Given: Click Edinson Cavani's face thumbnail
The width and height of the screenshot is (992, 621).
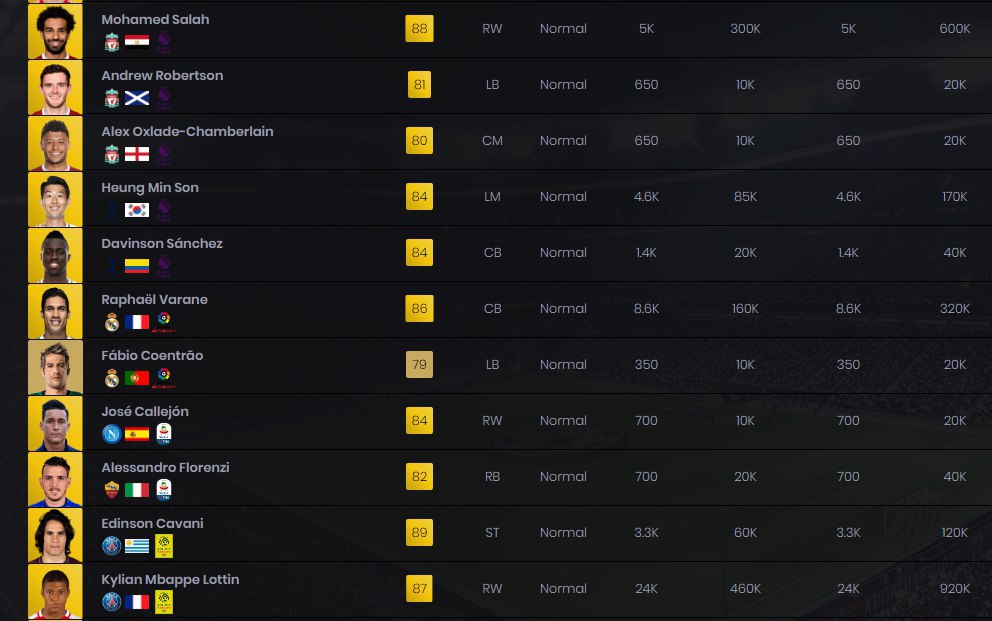Looking at the screenshot, I should click(55, 536).
